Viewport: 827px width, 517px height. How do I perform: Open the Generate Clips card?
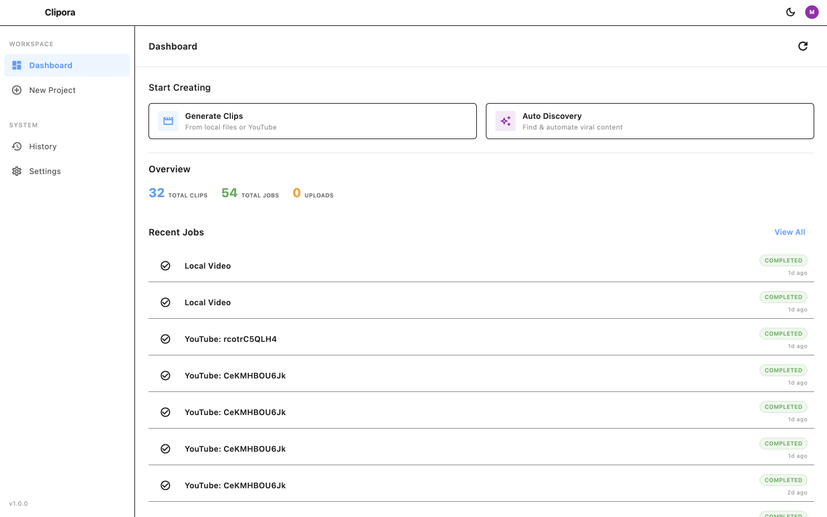(312, 121)
